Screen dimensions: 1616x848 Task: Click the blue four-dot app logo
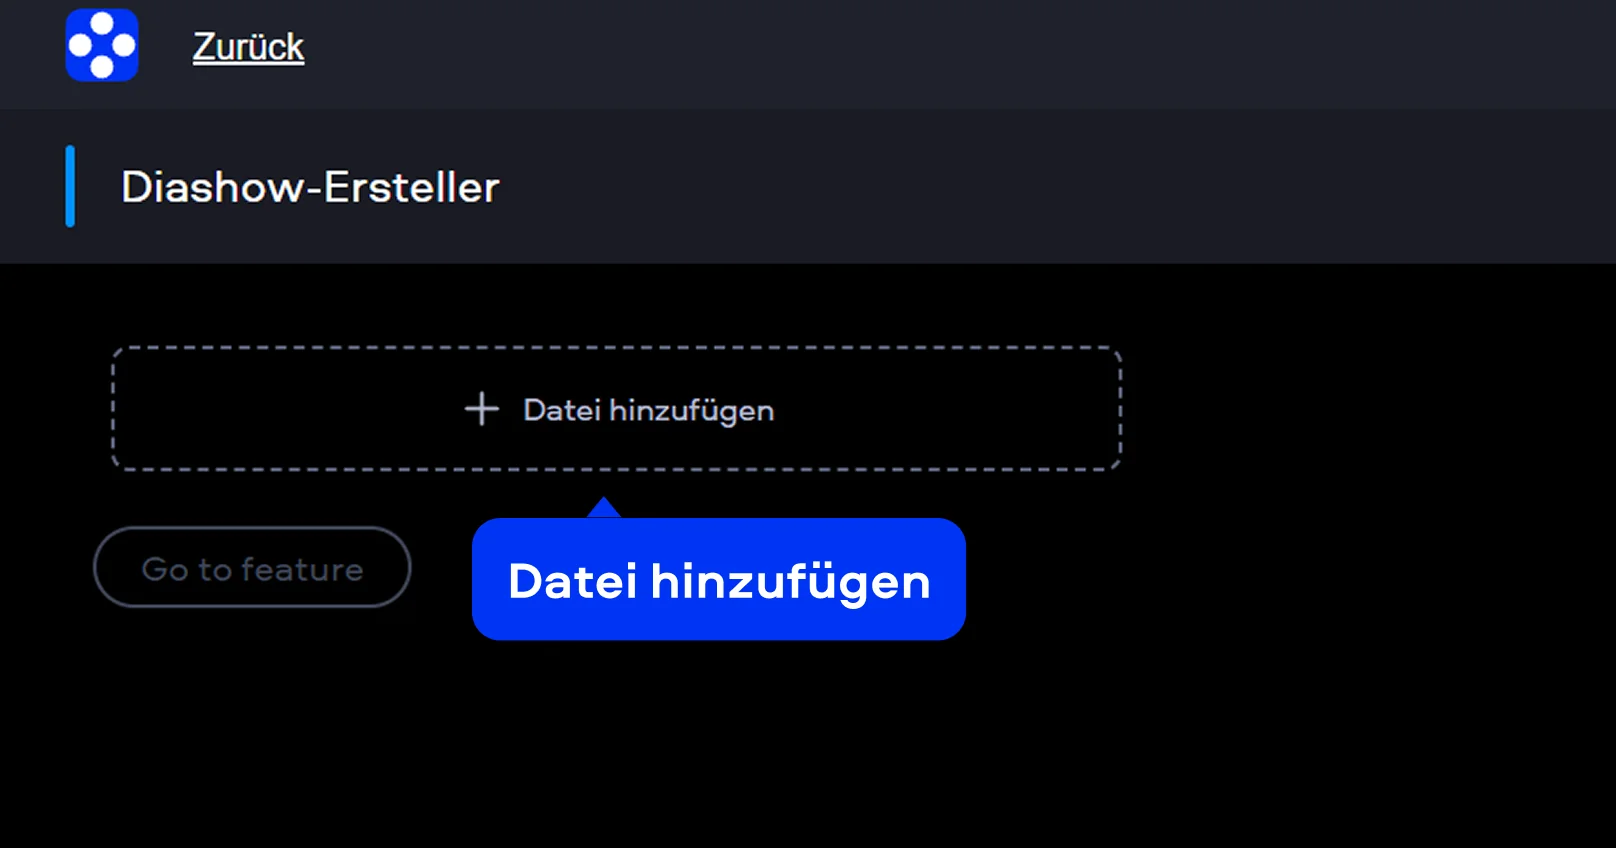(x=102, y=45)
